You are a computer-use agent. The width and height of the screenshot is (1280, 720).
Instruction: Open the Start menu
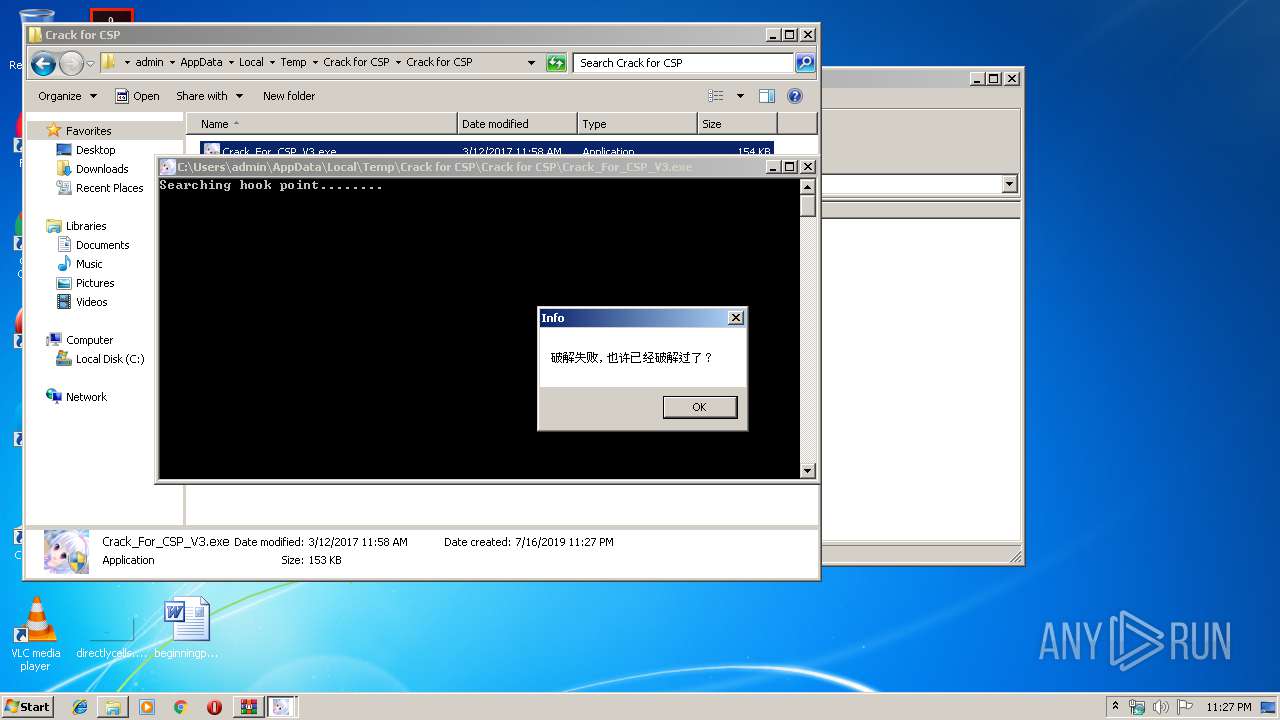(28, 706)
